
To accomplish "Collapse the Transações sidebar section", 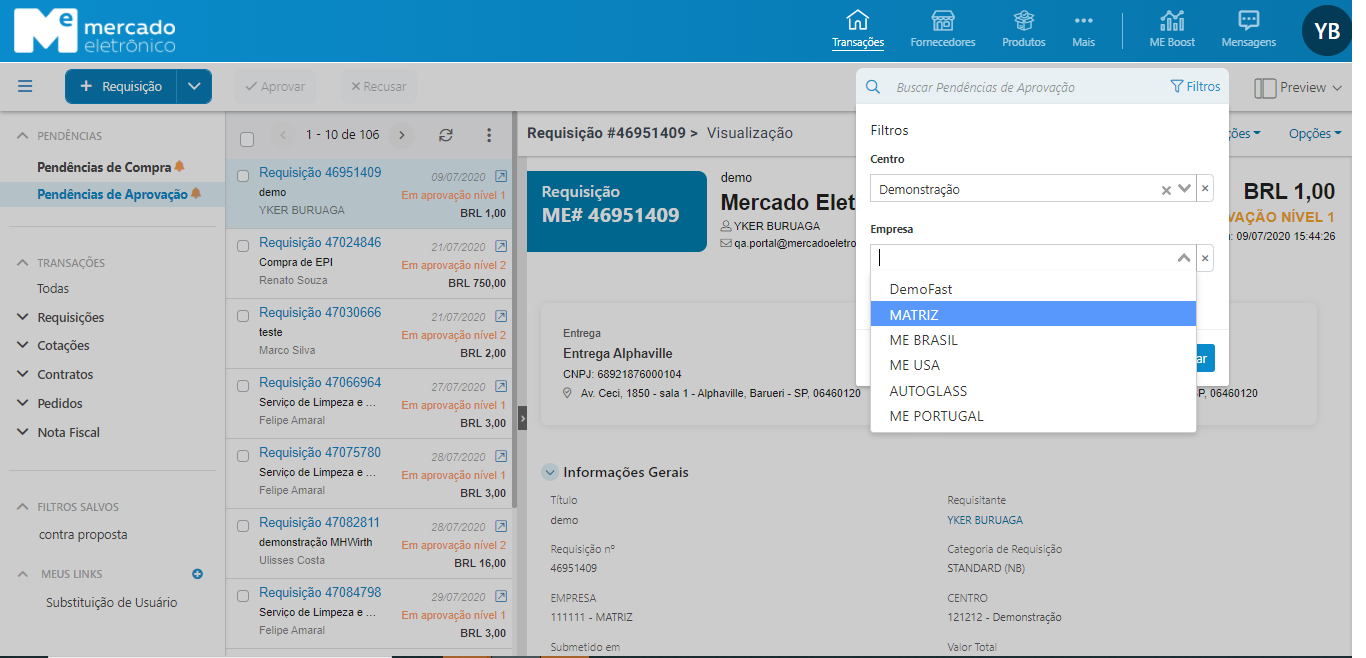I will coord(24,263).
